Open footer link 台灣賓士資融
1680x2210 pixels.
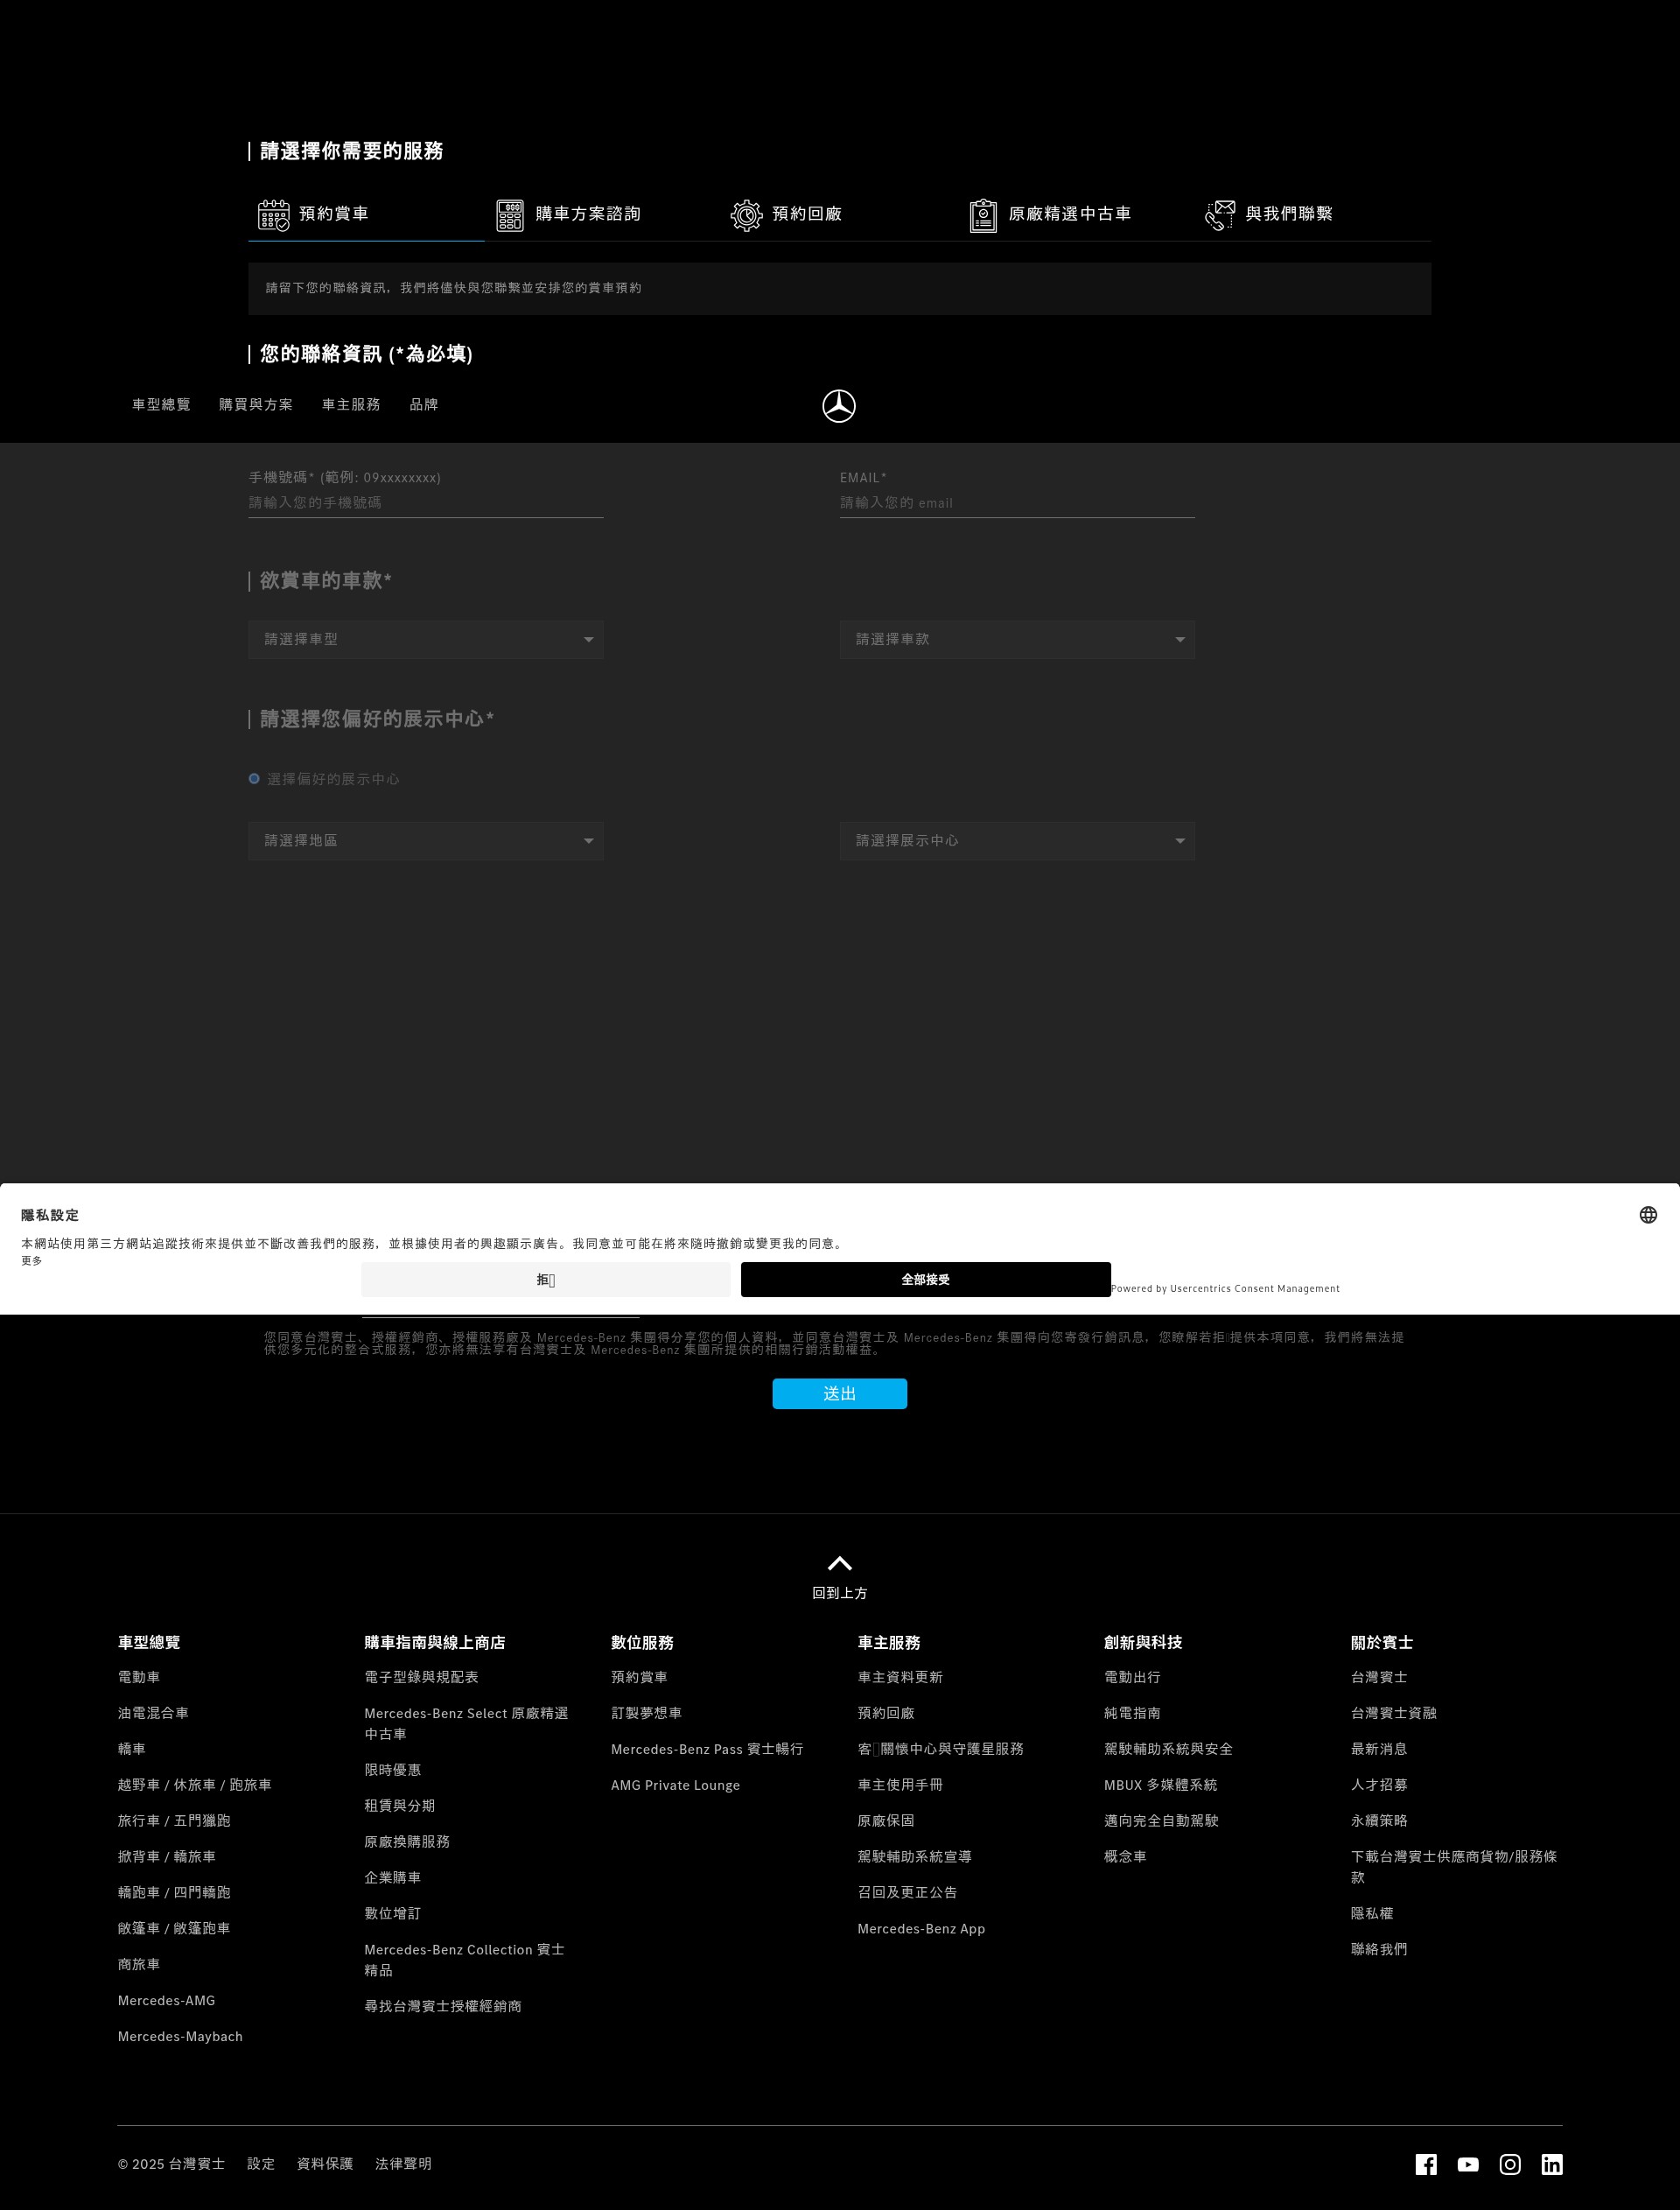[x=1393, y=1713]
